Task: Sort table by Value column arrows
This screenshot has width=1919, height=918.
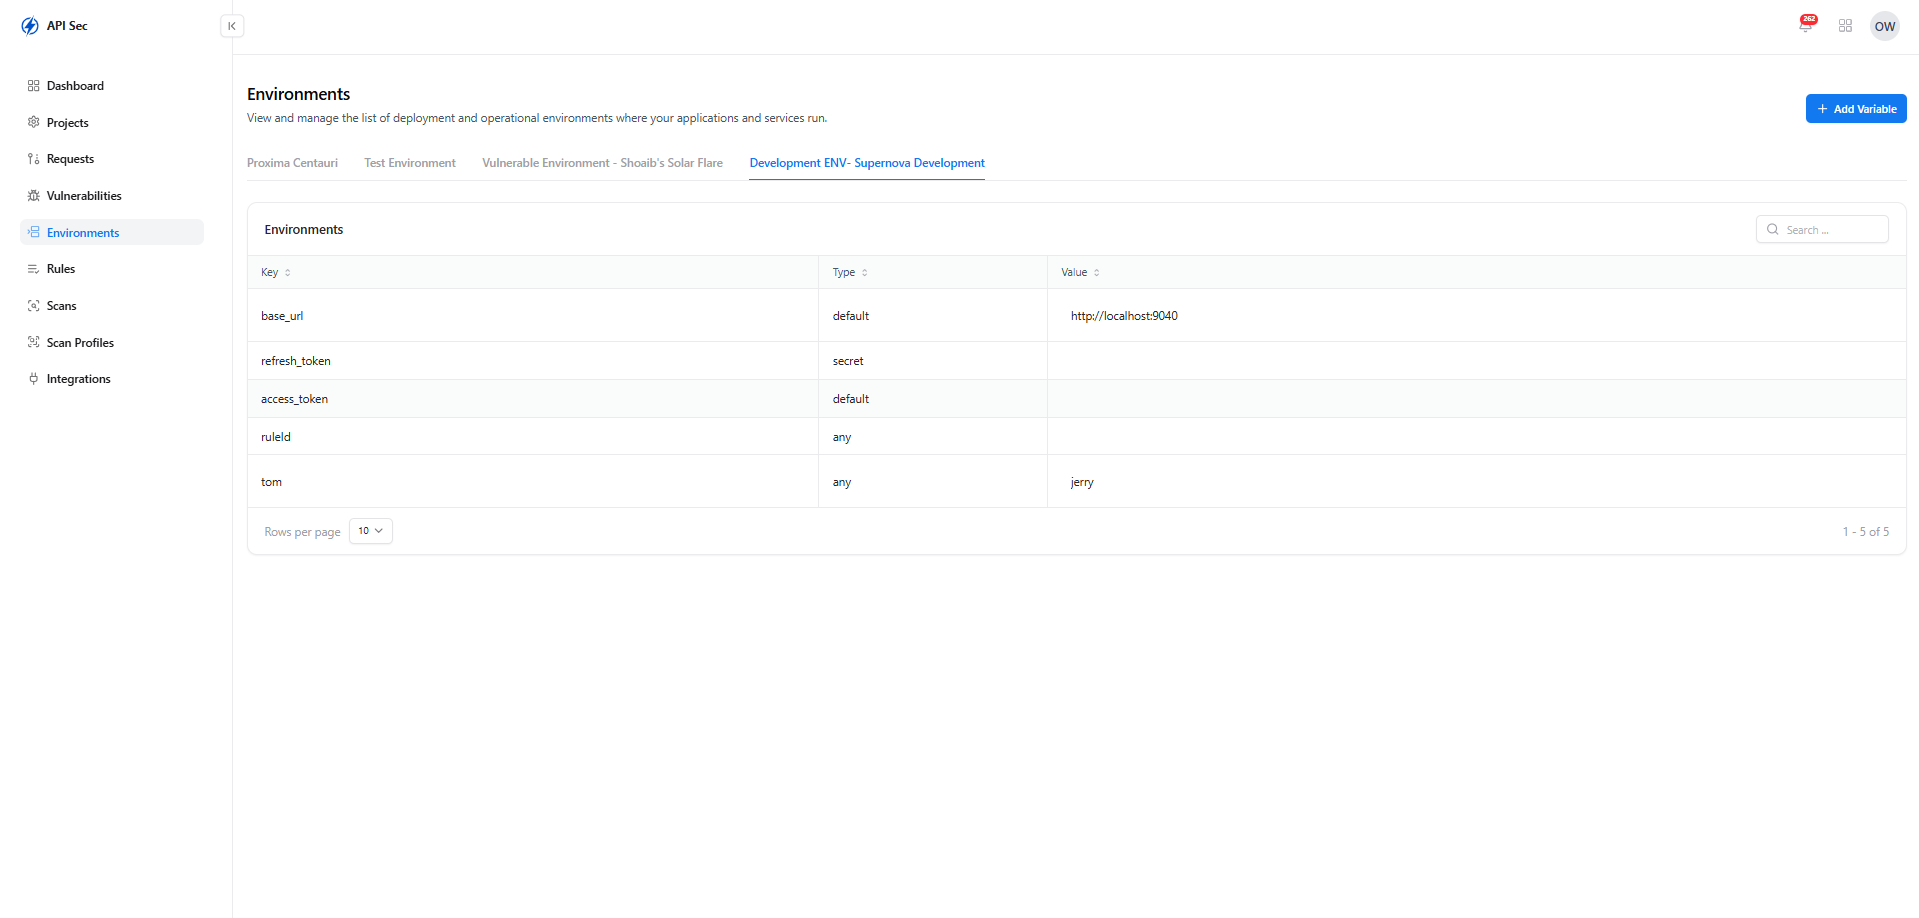Action: (x=1097, y=273)
